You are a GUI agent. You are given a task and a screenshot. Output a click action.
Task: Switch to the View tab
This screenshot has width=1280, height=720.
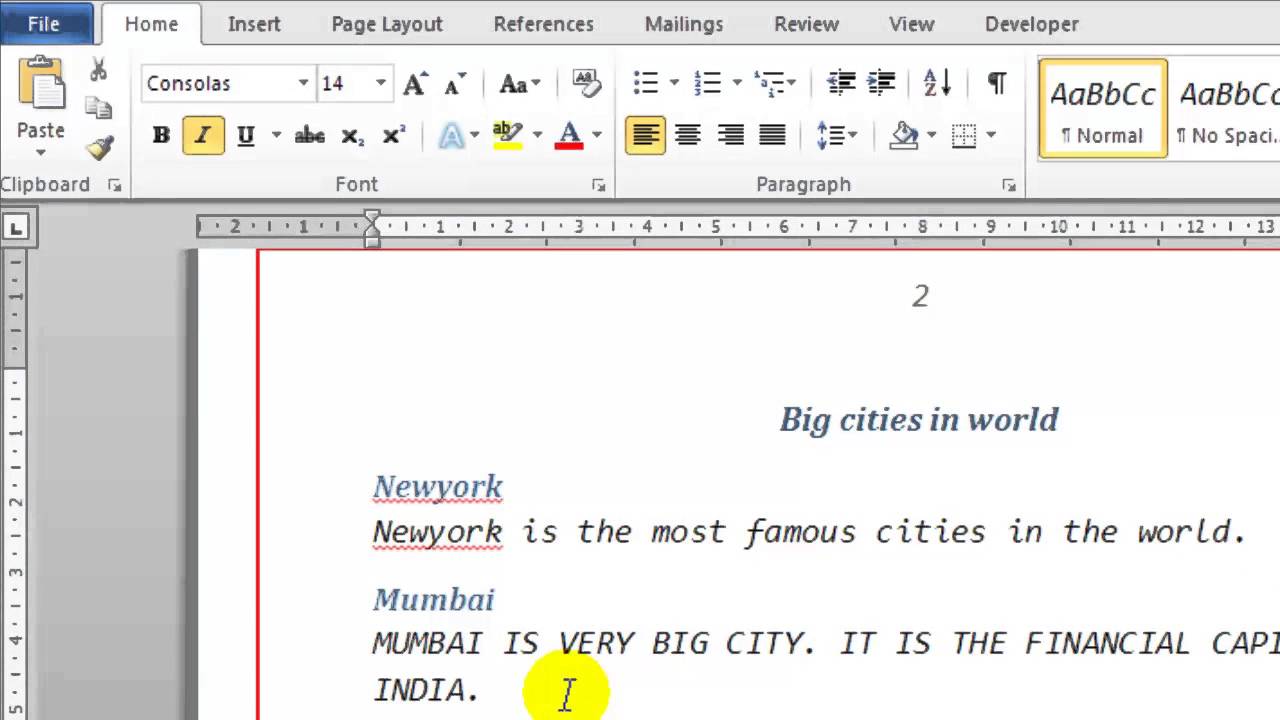(912, 24)
